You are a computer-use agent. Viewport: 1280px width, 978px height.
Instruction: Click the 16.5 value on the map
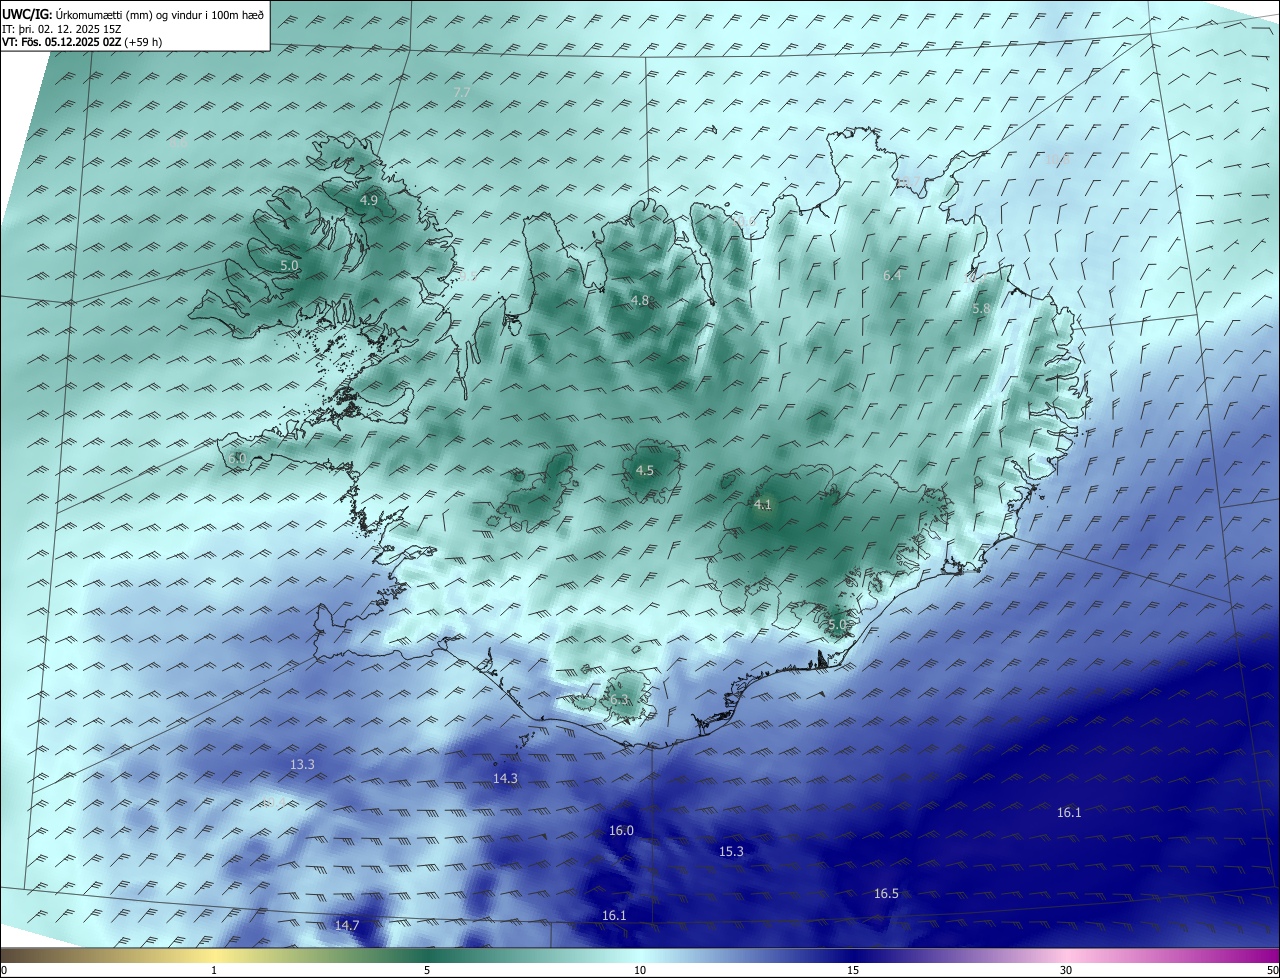(886, 893)
